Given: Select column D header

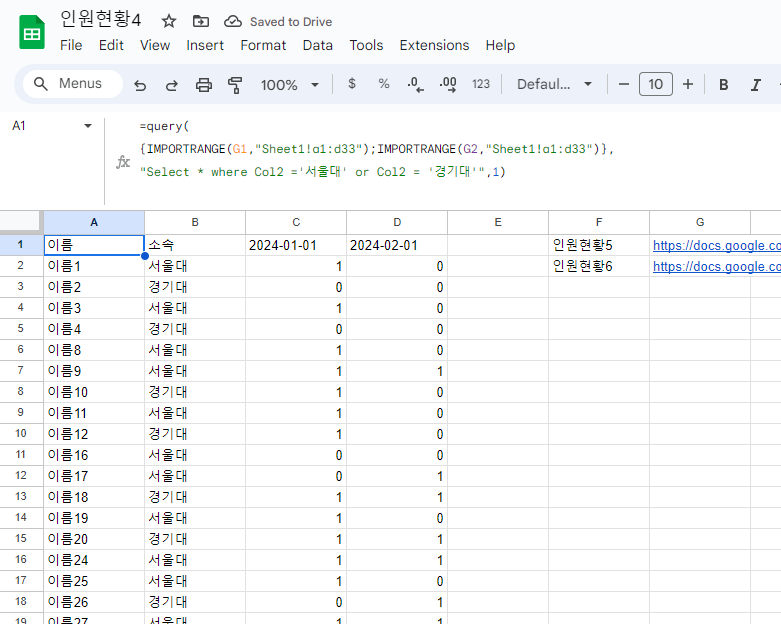Looking at the screenshot, I should 397,223.
